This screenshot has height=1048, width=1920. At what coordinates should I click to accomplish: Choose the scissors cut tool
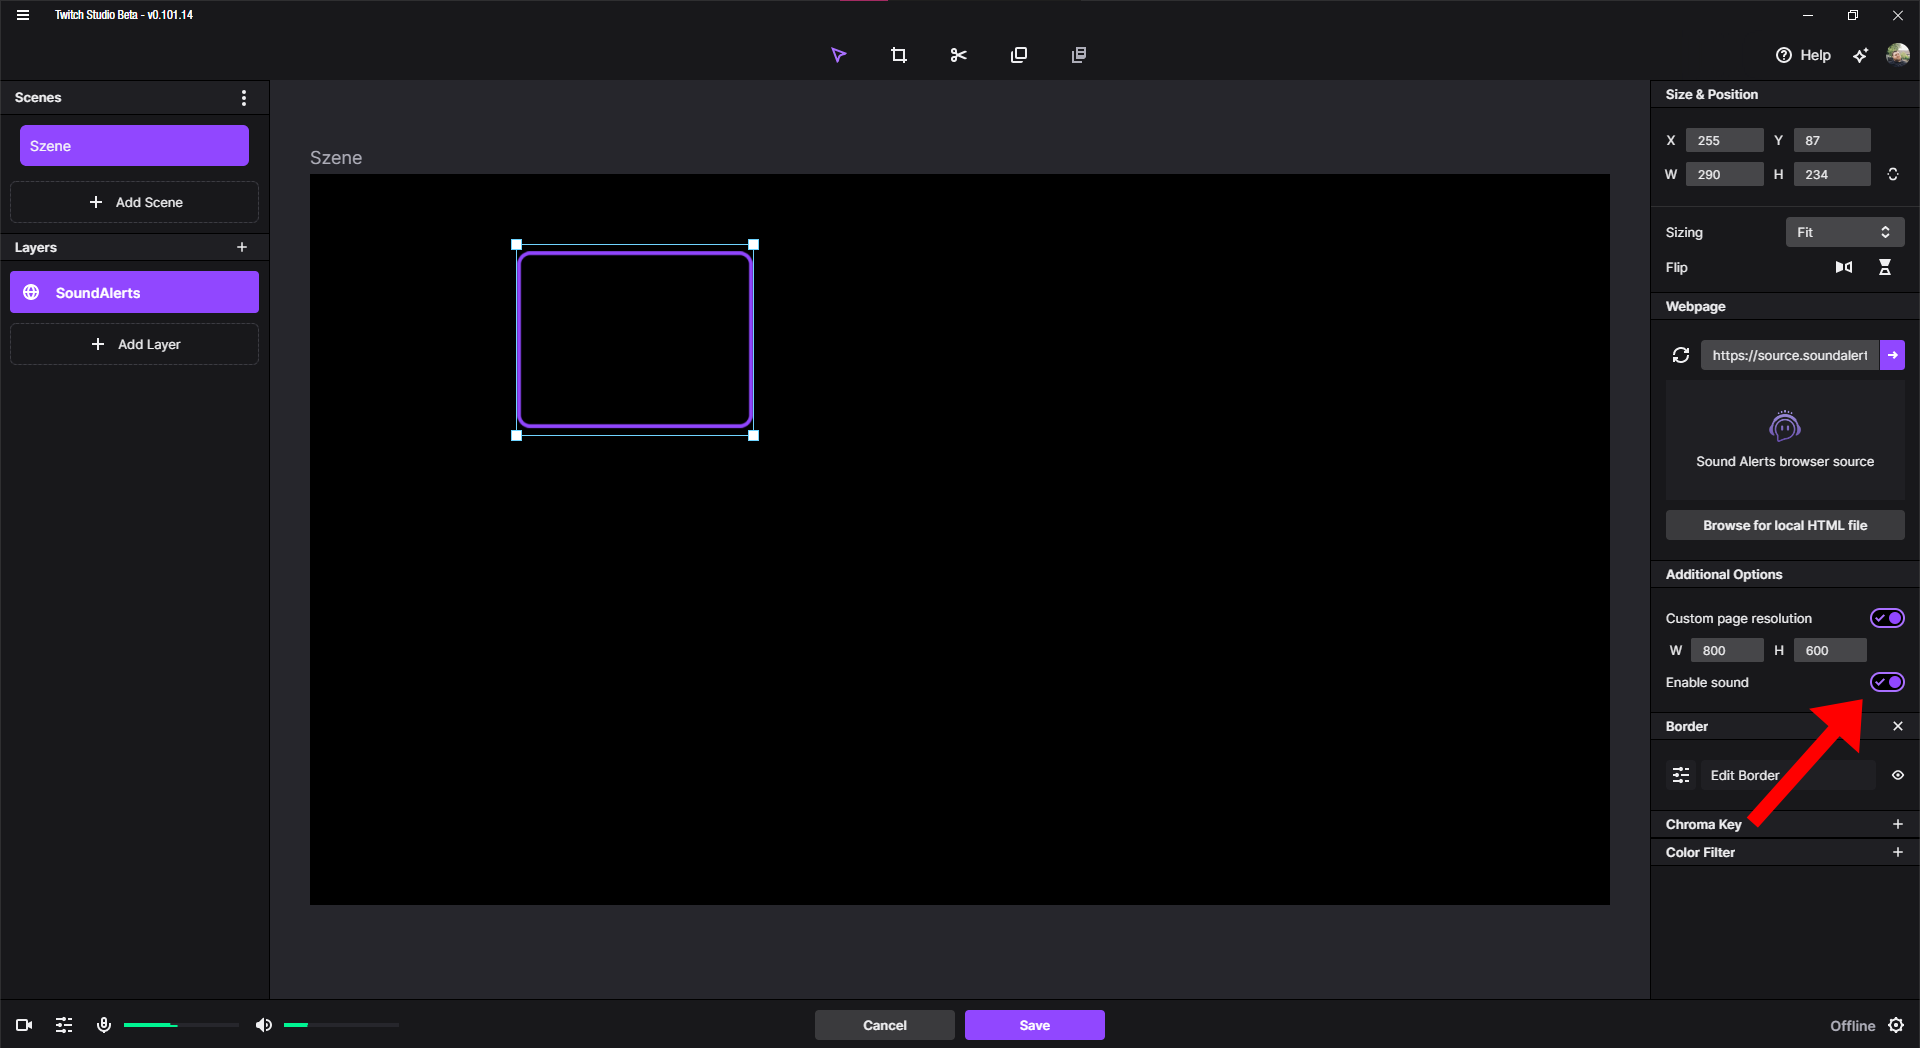959,55
